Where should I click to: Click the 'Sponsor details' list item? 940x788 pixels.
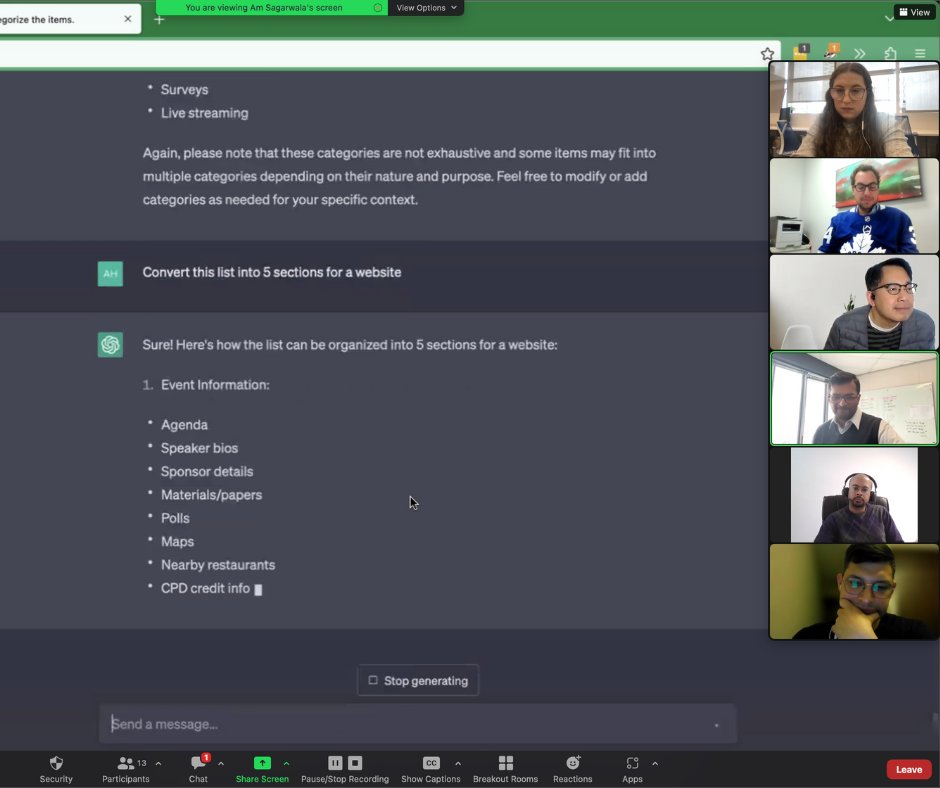point(207,471)
